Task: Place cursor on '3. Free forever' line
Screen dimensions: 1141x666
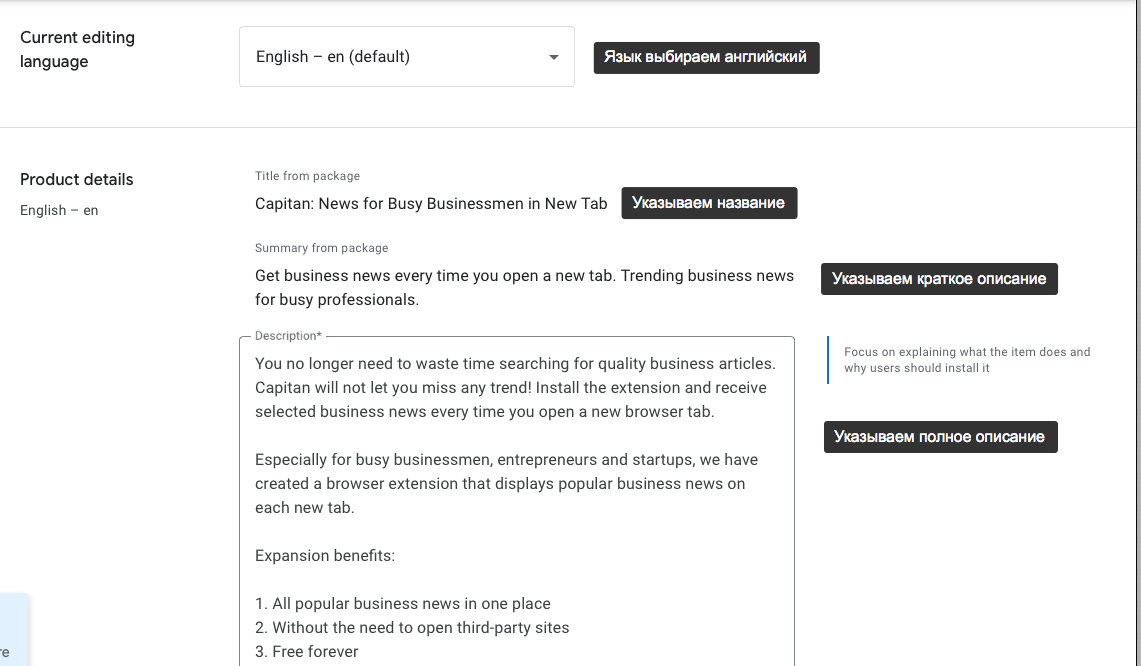Action: 306,652
